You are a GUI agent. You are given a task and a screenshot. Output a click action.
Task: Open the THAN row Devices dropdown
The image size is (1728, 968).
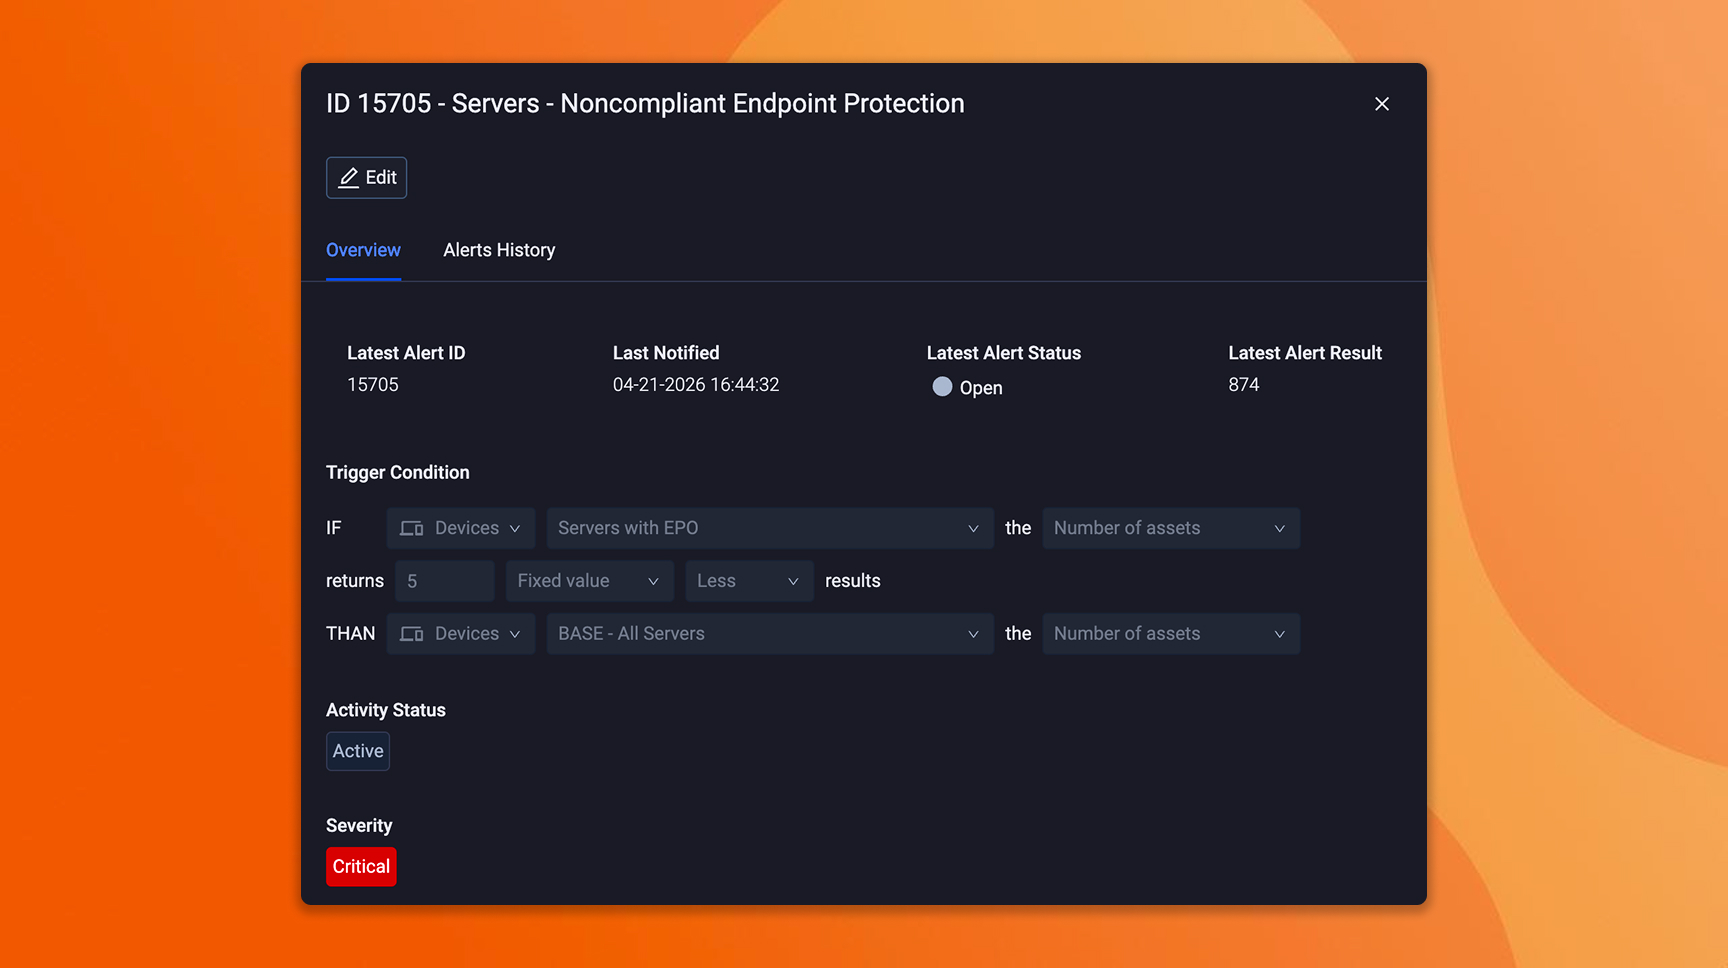pos(461,634)
